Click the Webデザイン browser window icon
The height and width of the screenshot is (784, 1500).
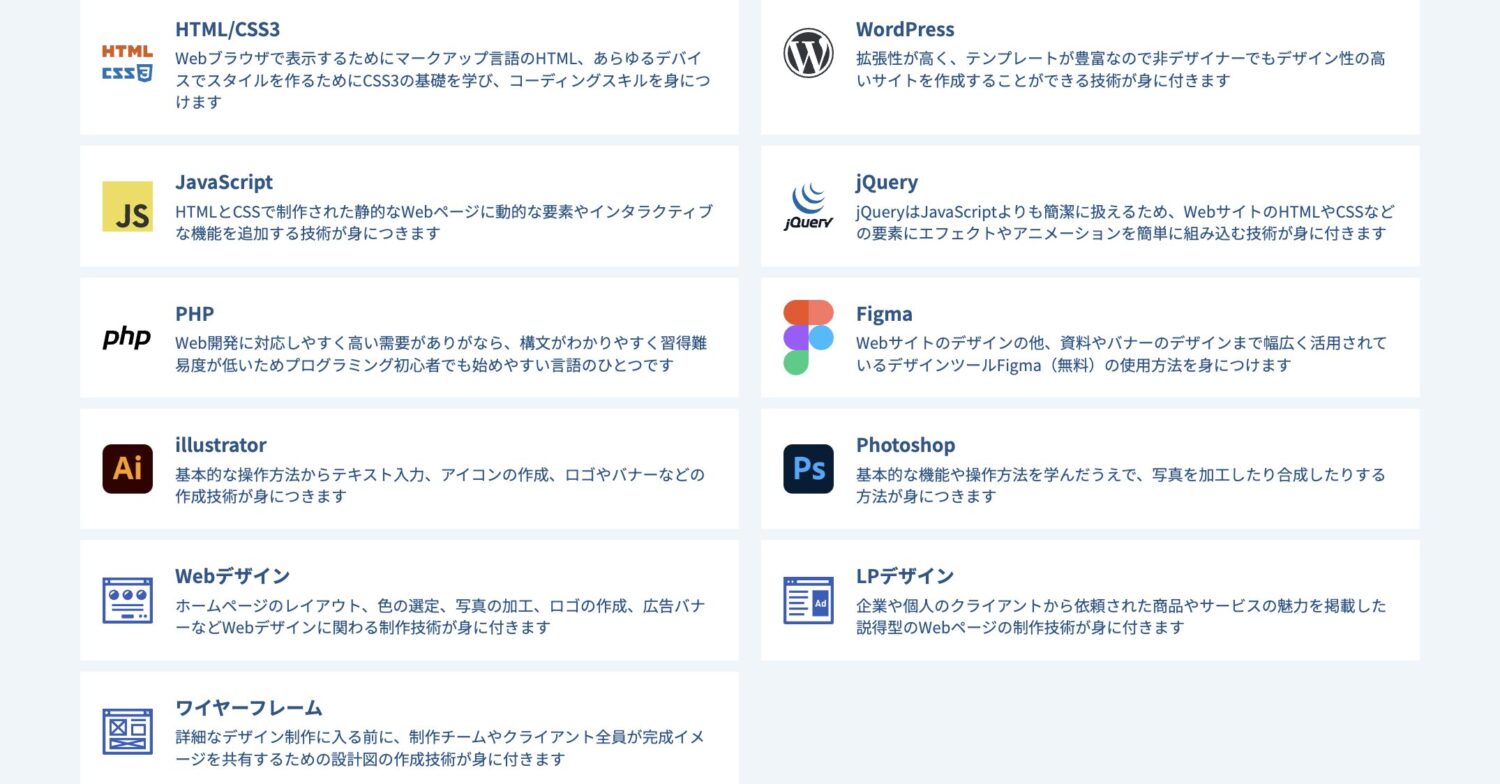click(127, 600)
